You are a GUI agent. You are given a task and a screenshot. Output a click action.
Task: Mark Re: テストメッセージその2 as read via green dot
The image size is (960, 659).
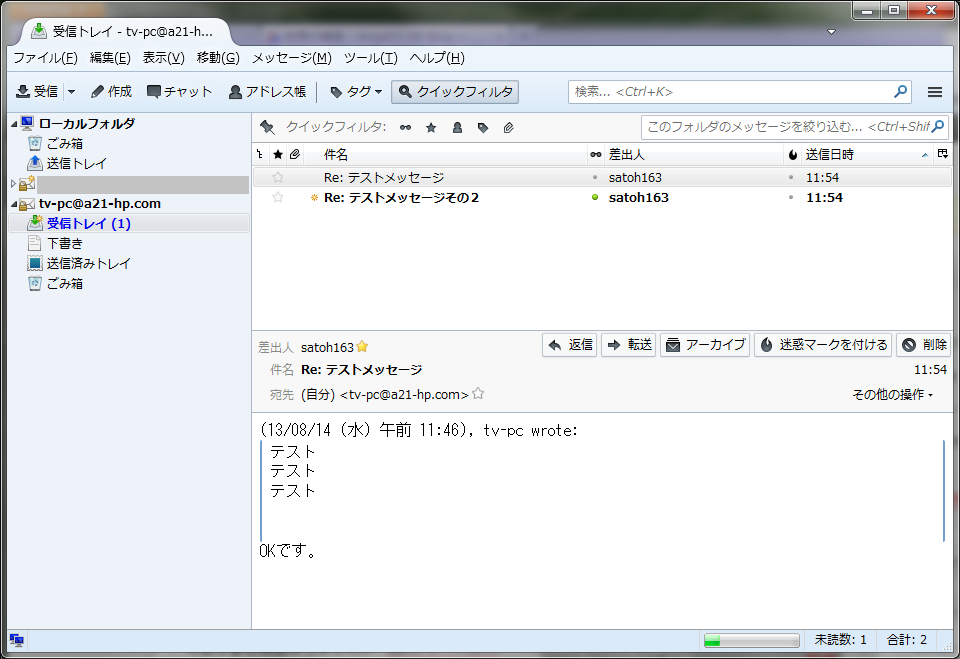click(x=594, y=198)
